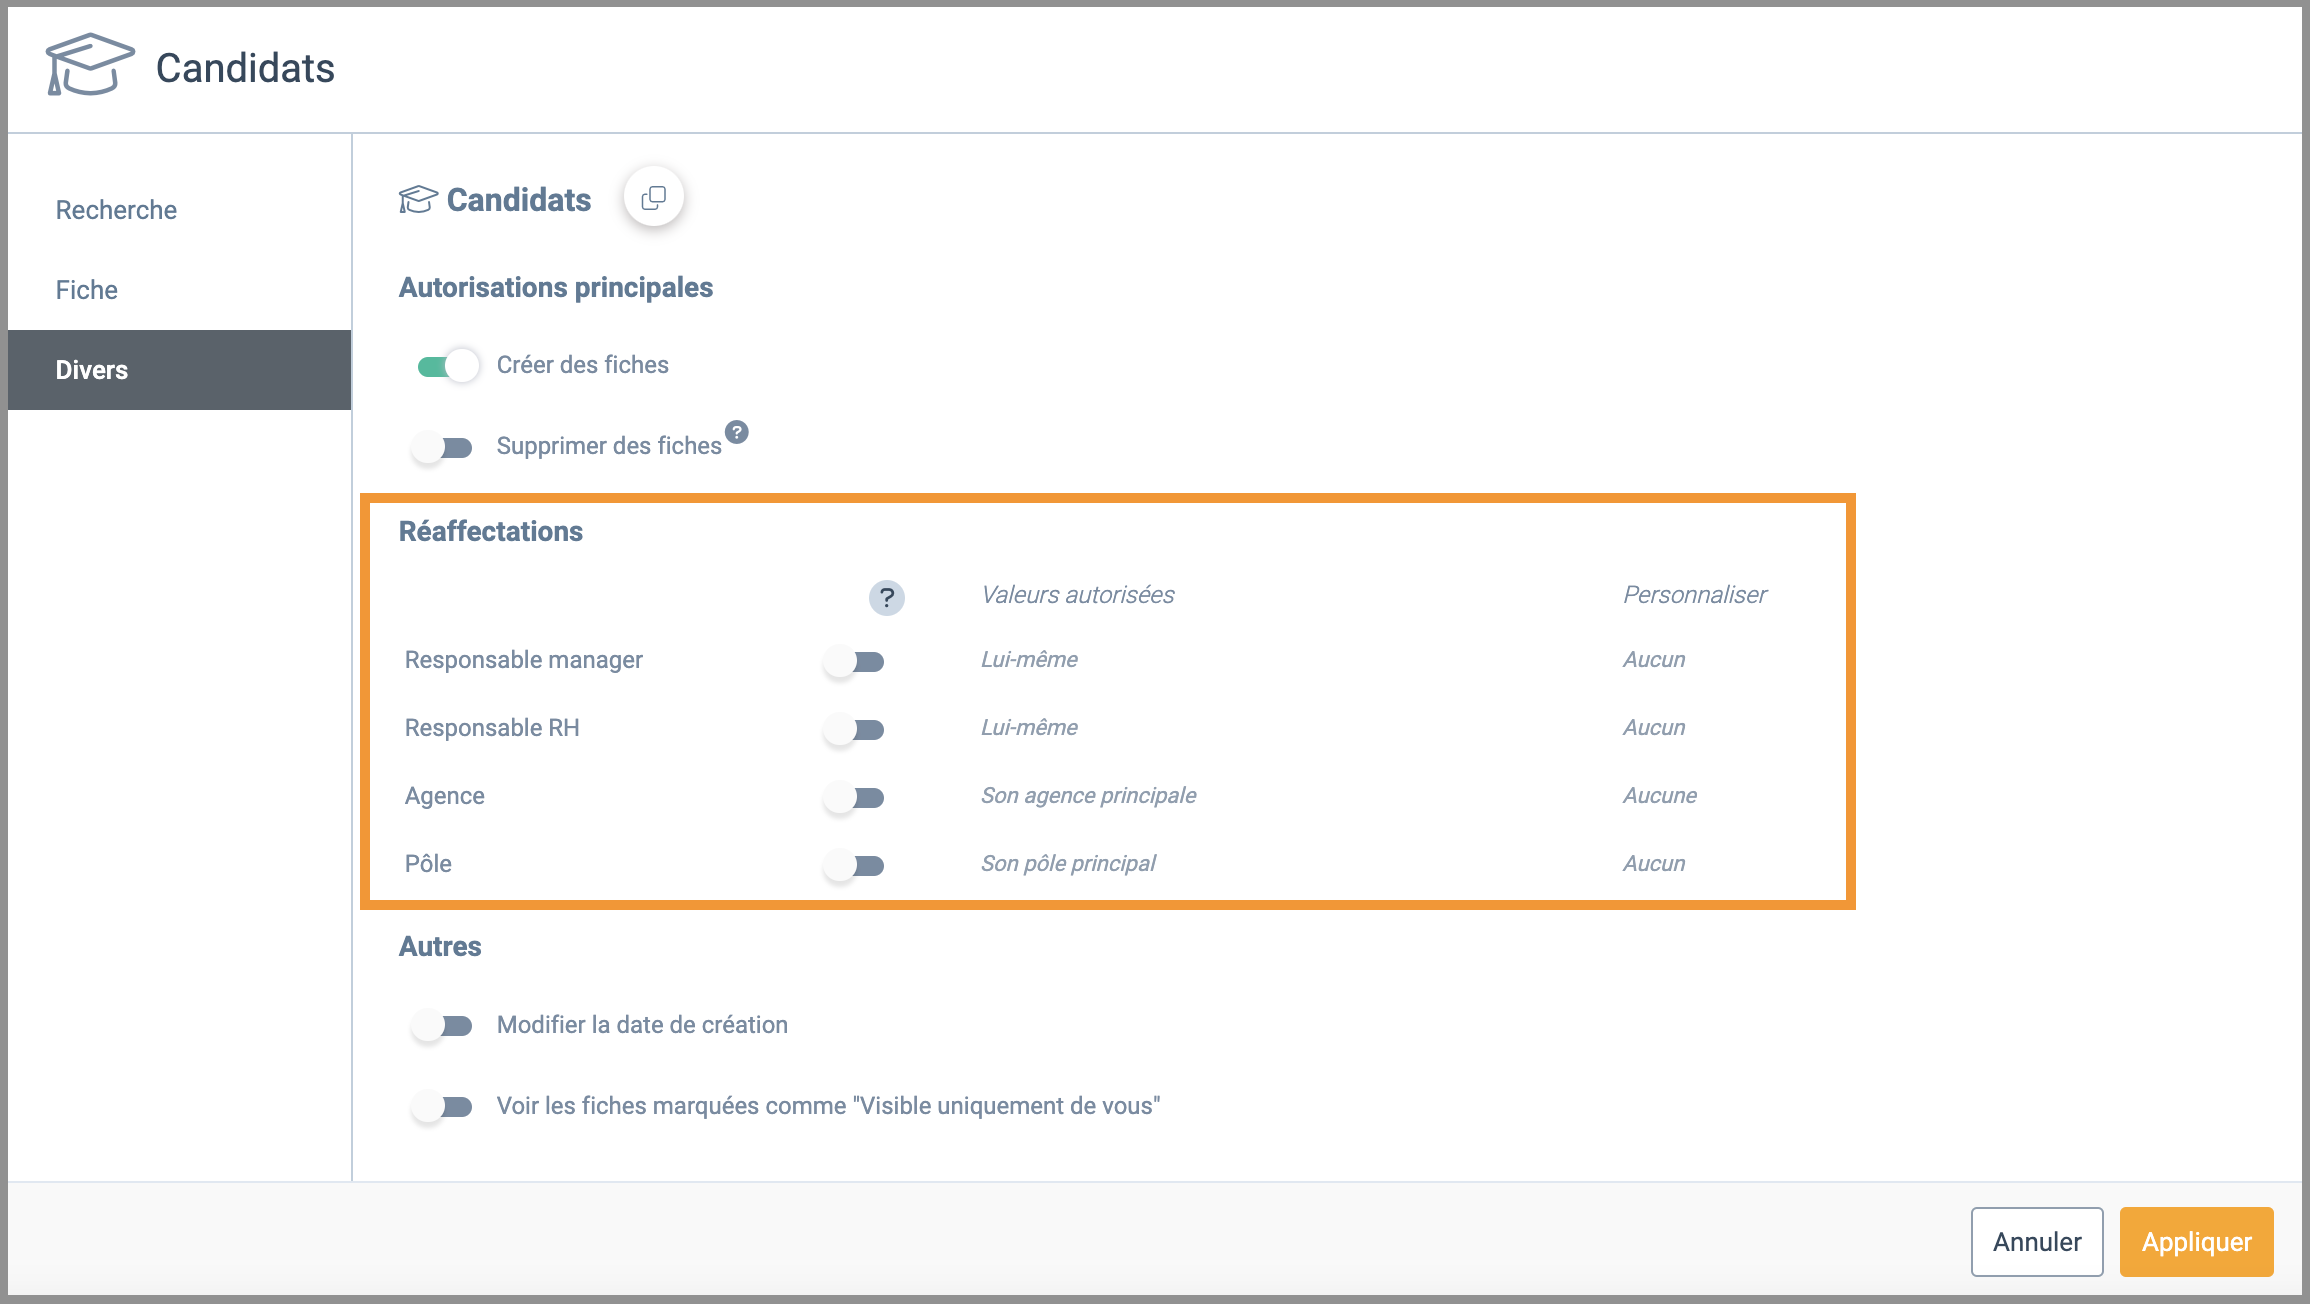Toggle Responsable manager reassignment switch
The width and height of the screenshot is (2310, 1304).
855,661
